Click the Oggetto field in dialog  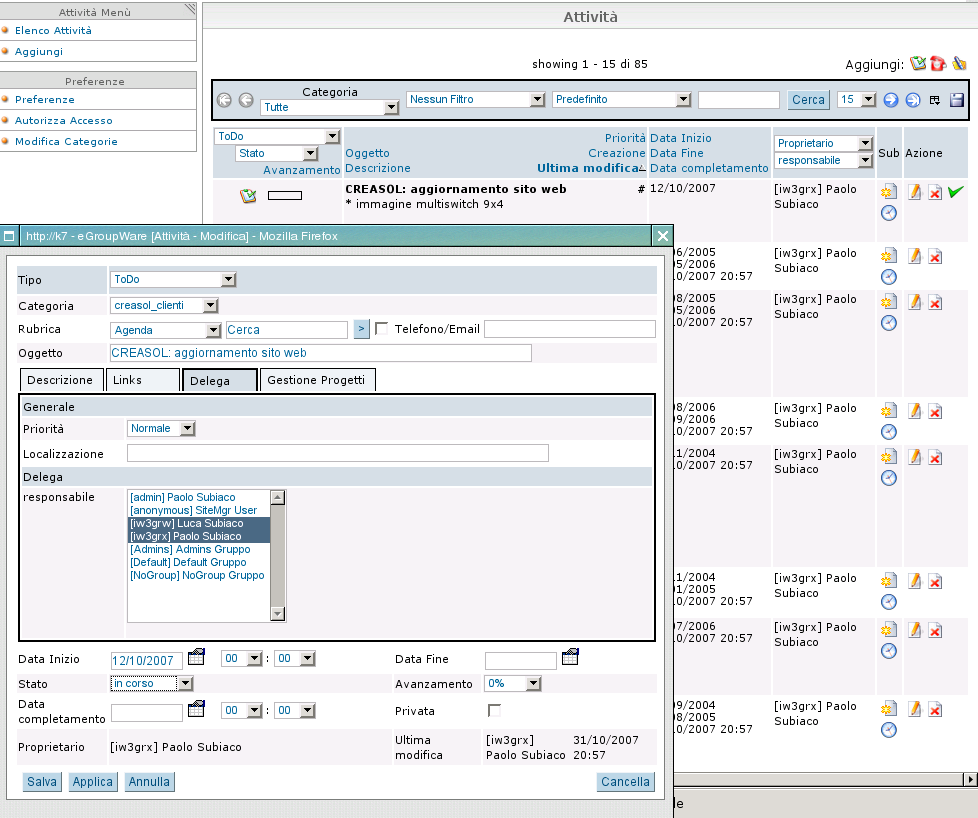click(321, 353)
